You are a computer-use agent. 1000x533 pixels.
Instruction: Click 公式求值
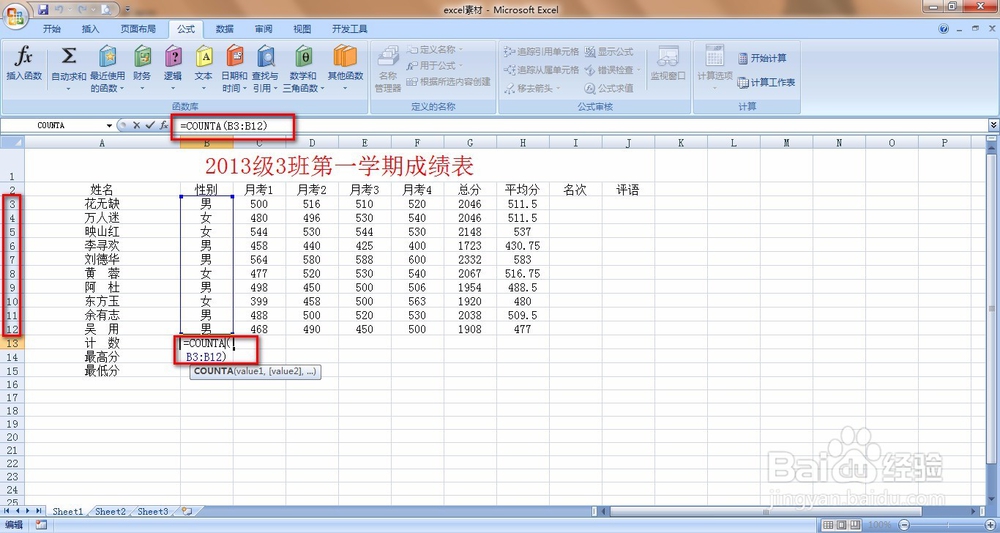pos(608,89)
